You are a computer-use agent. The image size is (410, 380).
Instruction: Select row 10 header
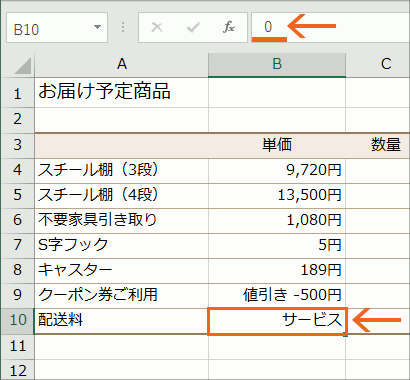pyautogui.click(x=17, y=321)
